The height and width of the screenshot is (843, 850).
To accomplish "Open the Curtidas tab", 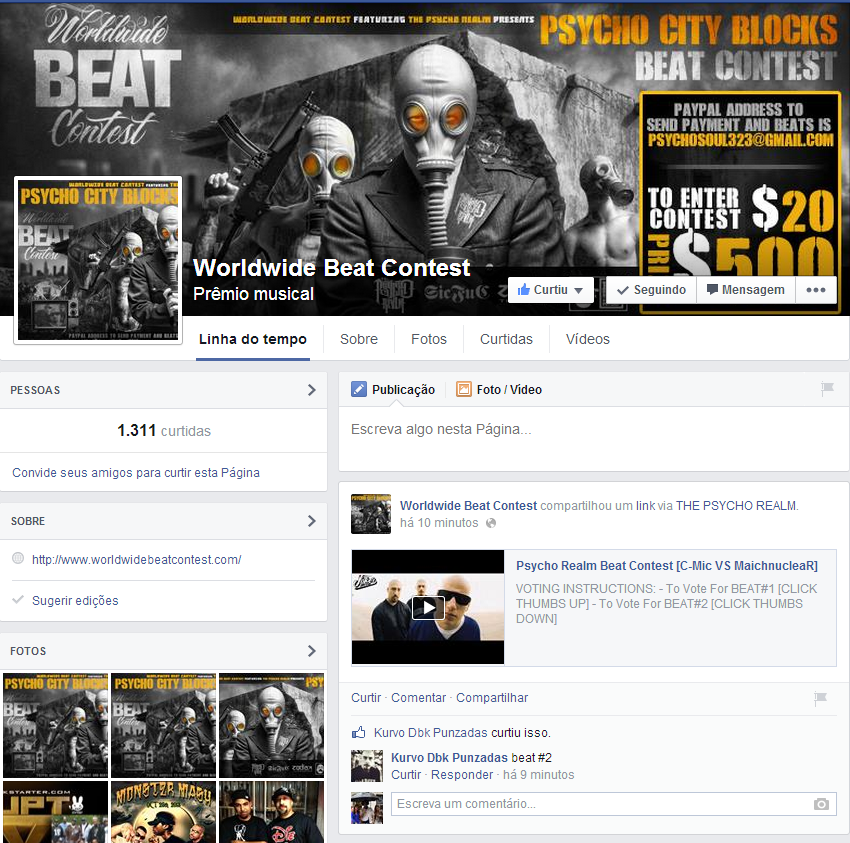I will click(506, 339).
